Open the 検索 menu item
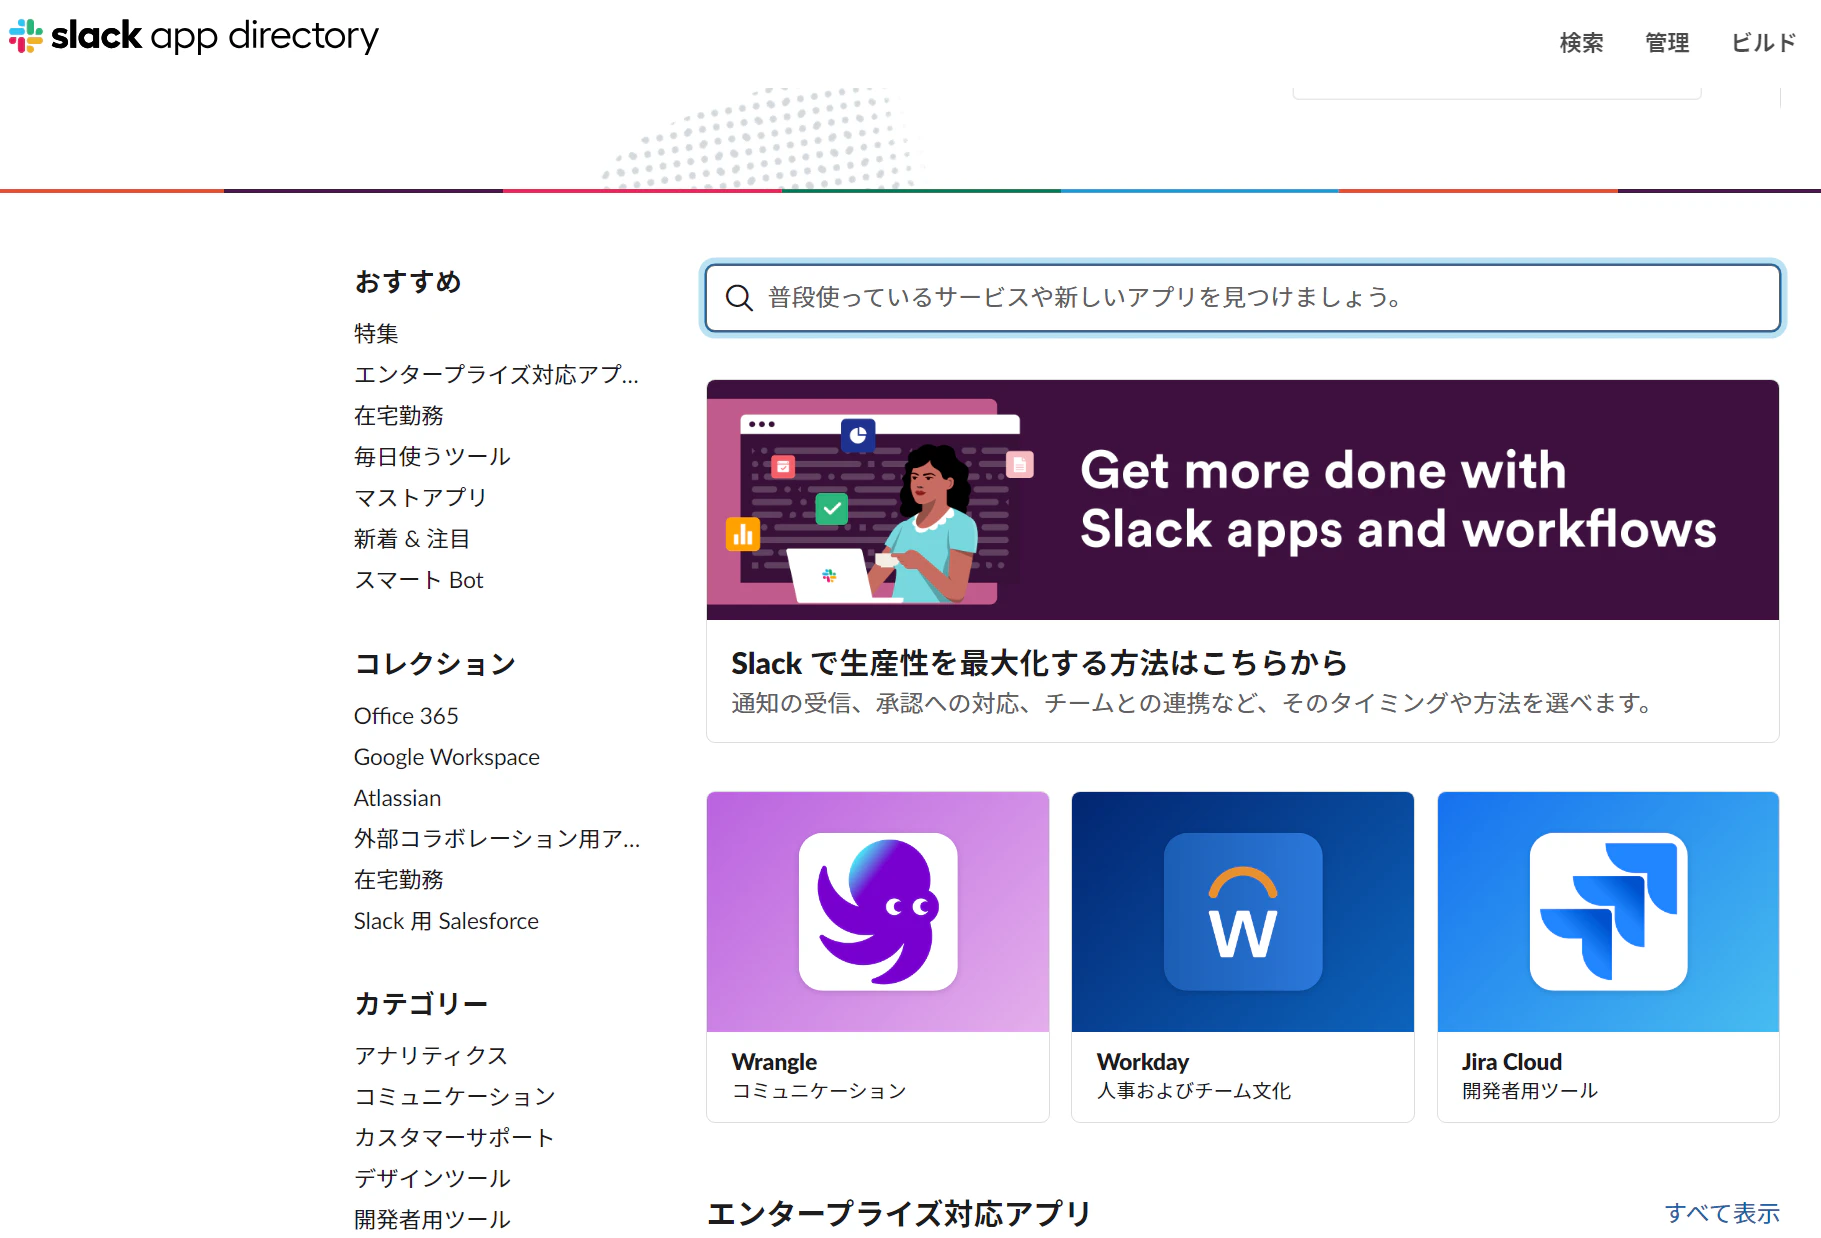Image resolution: width=1821 pixels, height=1238 pixels. point(1581,43)
